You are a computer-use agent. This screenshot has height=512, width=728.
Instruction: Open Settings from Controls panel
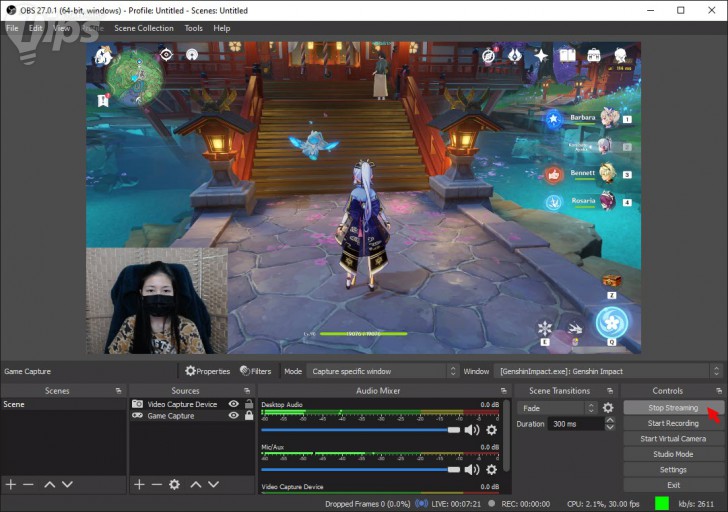click(673, 469)
